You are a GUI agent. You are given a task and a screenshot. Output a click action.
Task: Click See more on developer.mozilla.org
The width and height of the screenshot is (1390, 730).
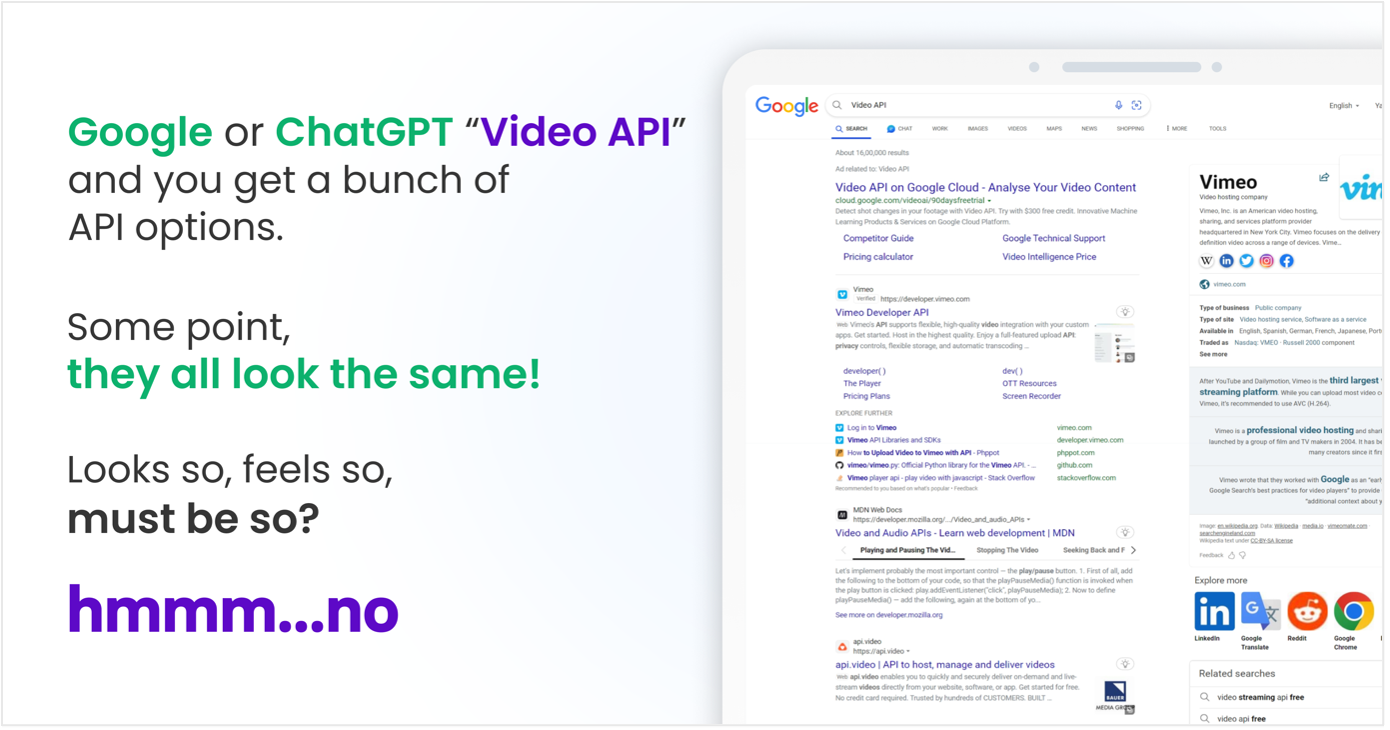click(x=889, y=615)
